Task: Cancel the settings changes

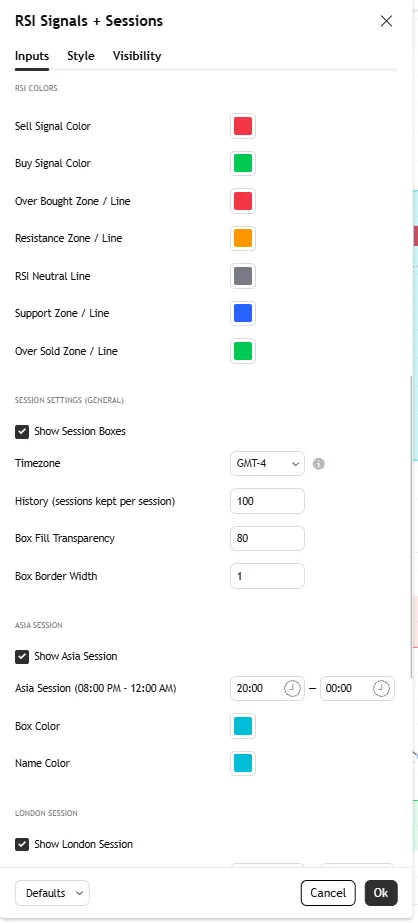Action: point(328,893)
